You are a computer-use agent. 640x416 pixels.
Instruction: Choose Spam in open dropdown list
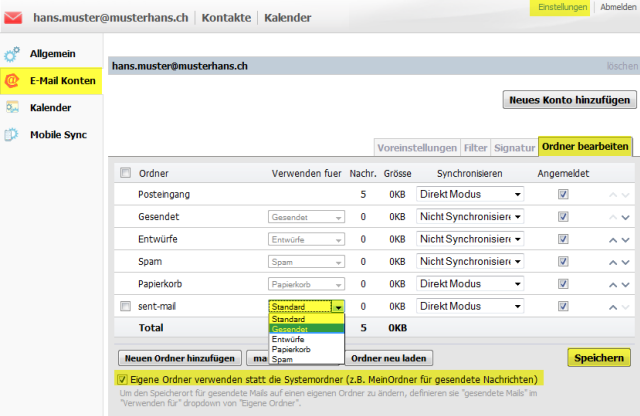pos(306,359)
